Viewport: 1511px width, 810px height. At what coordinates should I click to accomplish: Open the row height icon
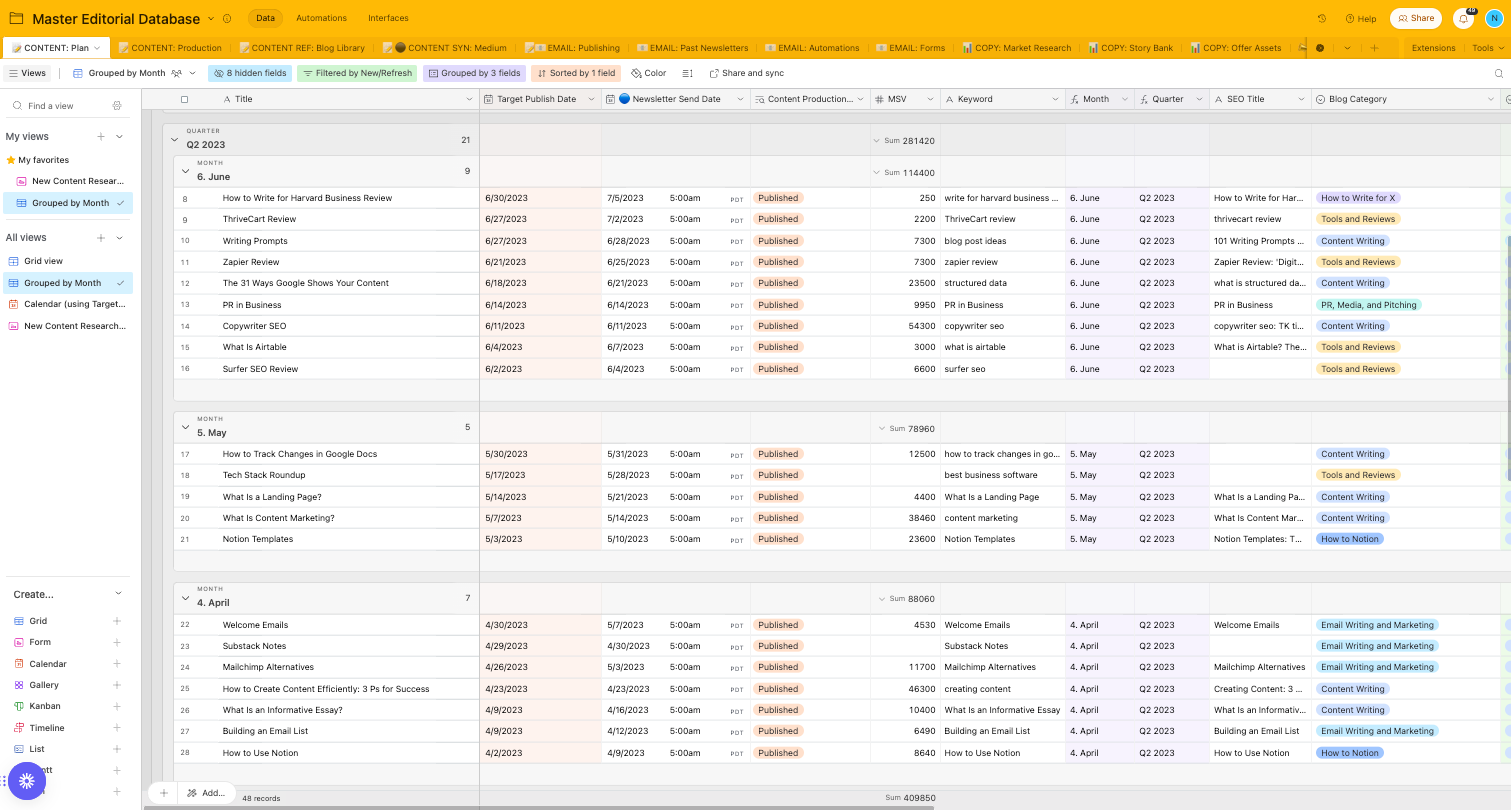pyautogui.click(x=688, y=73)
